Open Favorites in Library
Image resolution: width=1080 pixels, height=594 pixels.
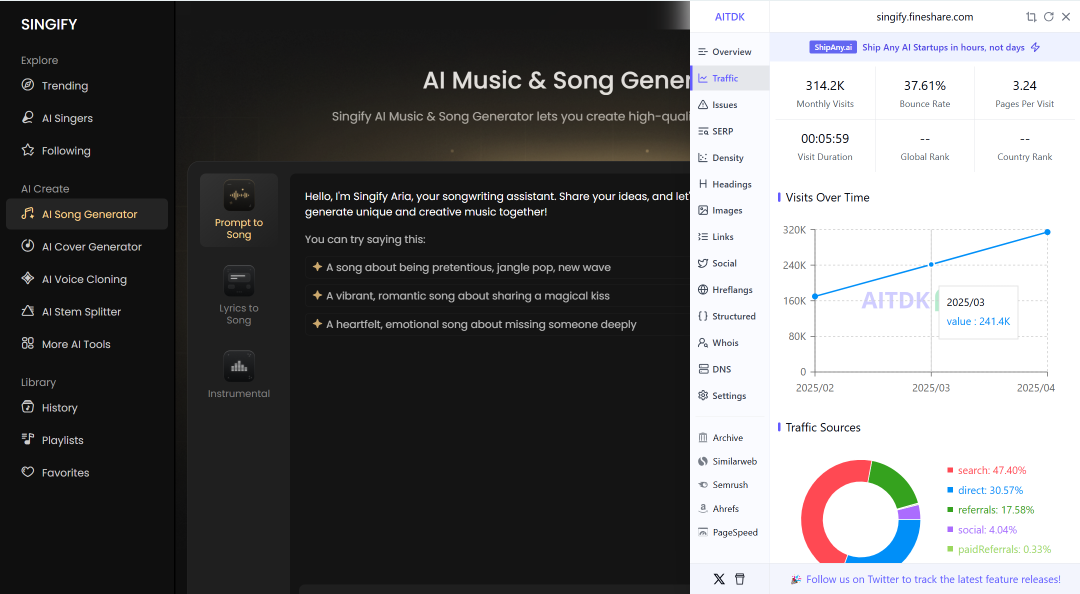pyautogui.click(x=55, y=472)
